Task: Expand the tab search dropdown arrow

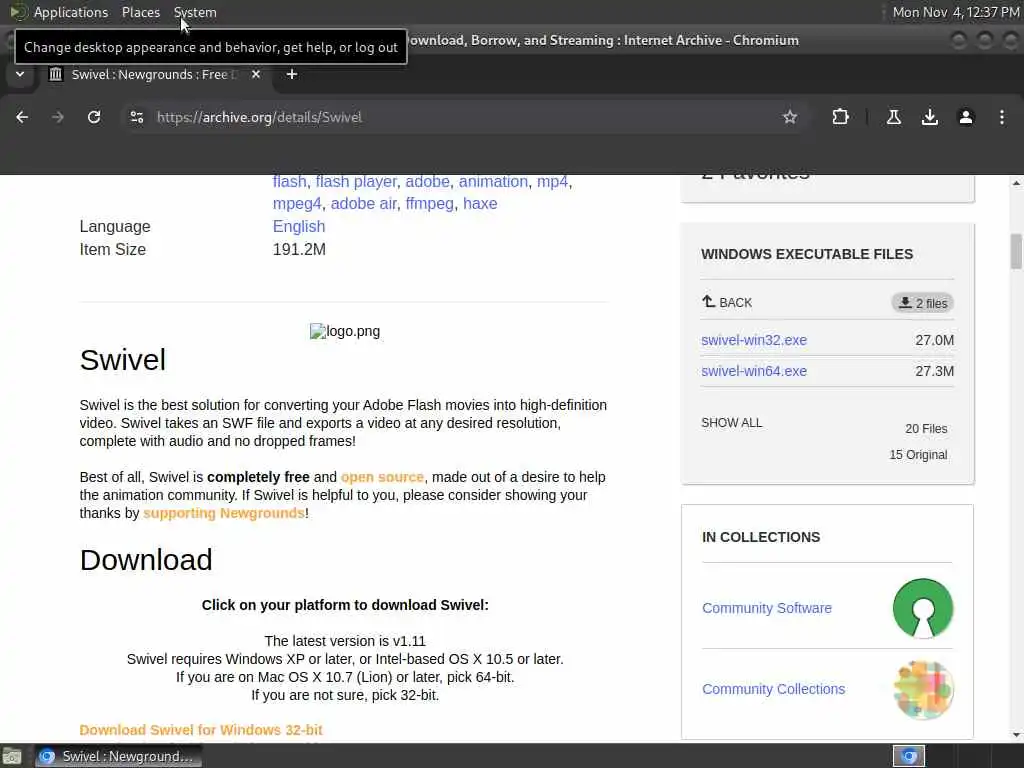Action: click(x=20, y=74)
